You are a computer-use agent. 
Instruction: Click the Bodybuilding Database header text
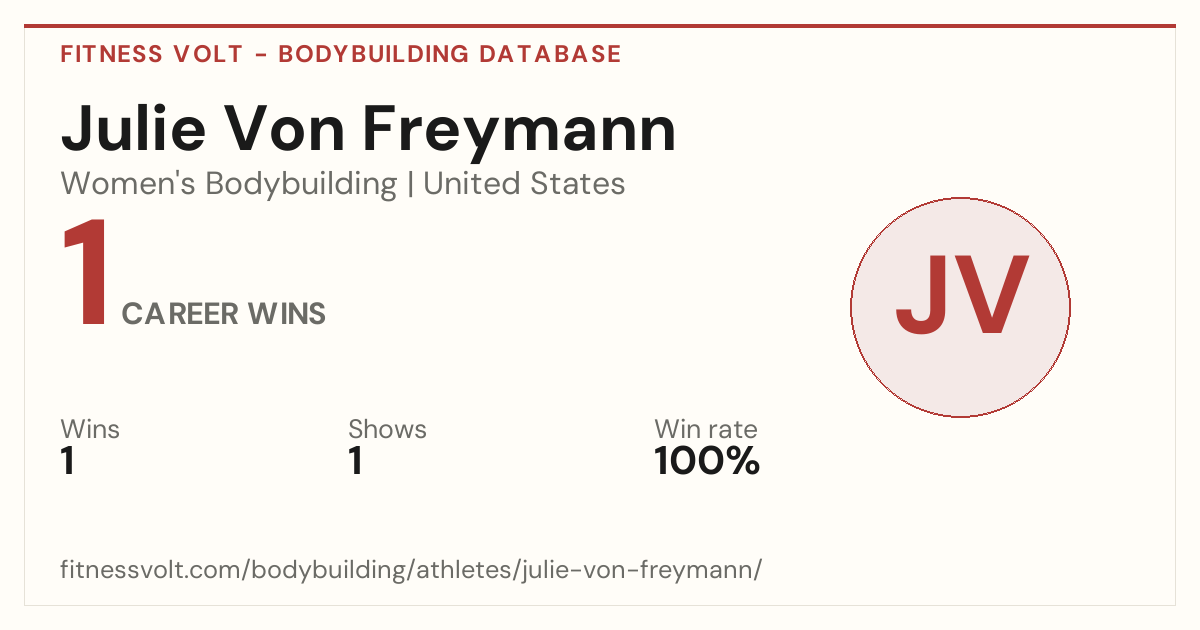pyautogui.click(x=450, y=54)
